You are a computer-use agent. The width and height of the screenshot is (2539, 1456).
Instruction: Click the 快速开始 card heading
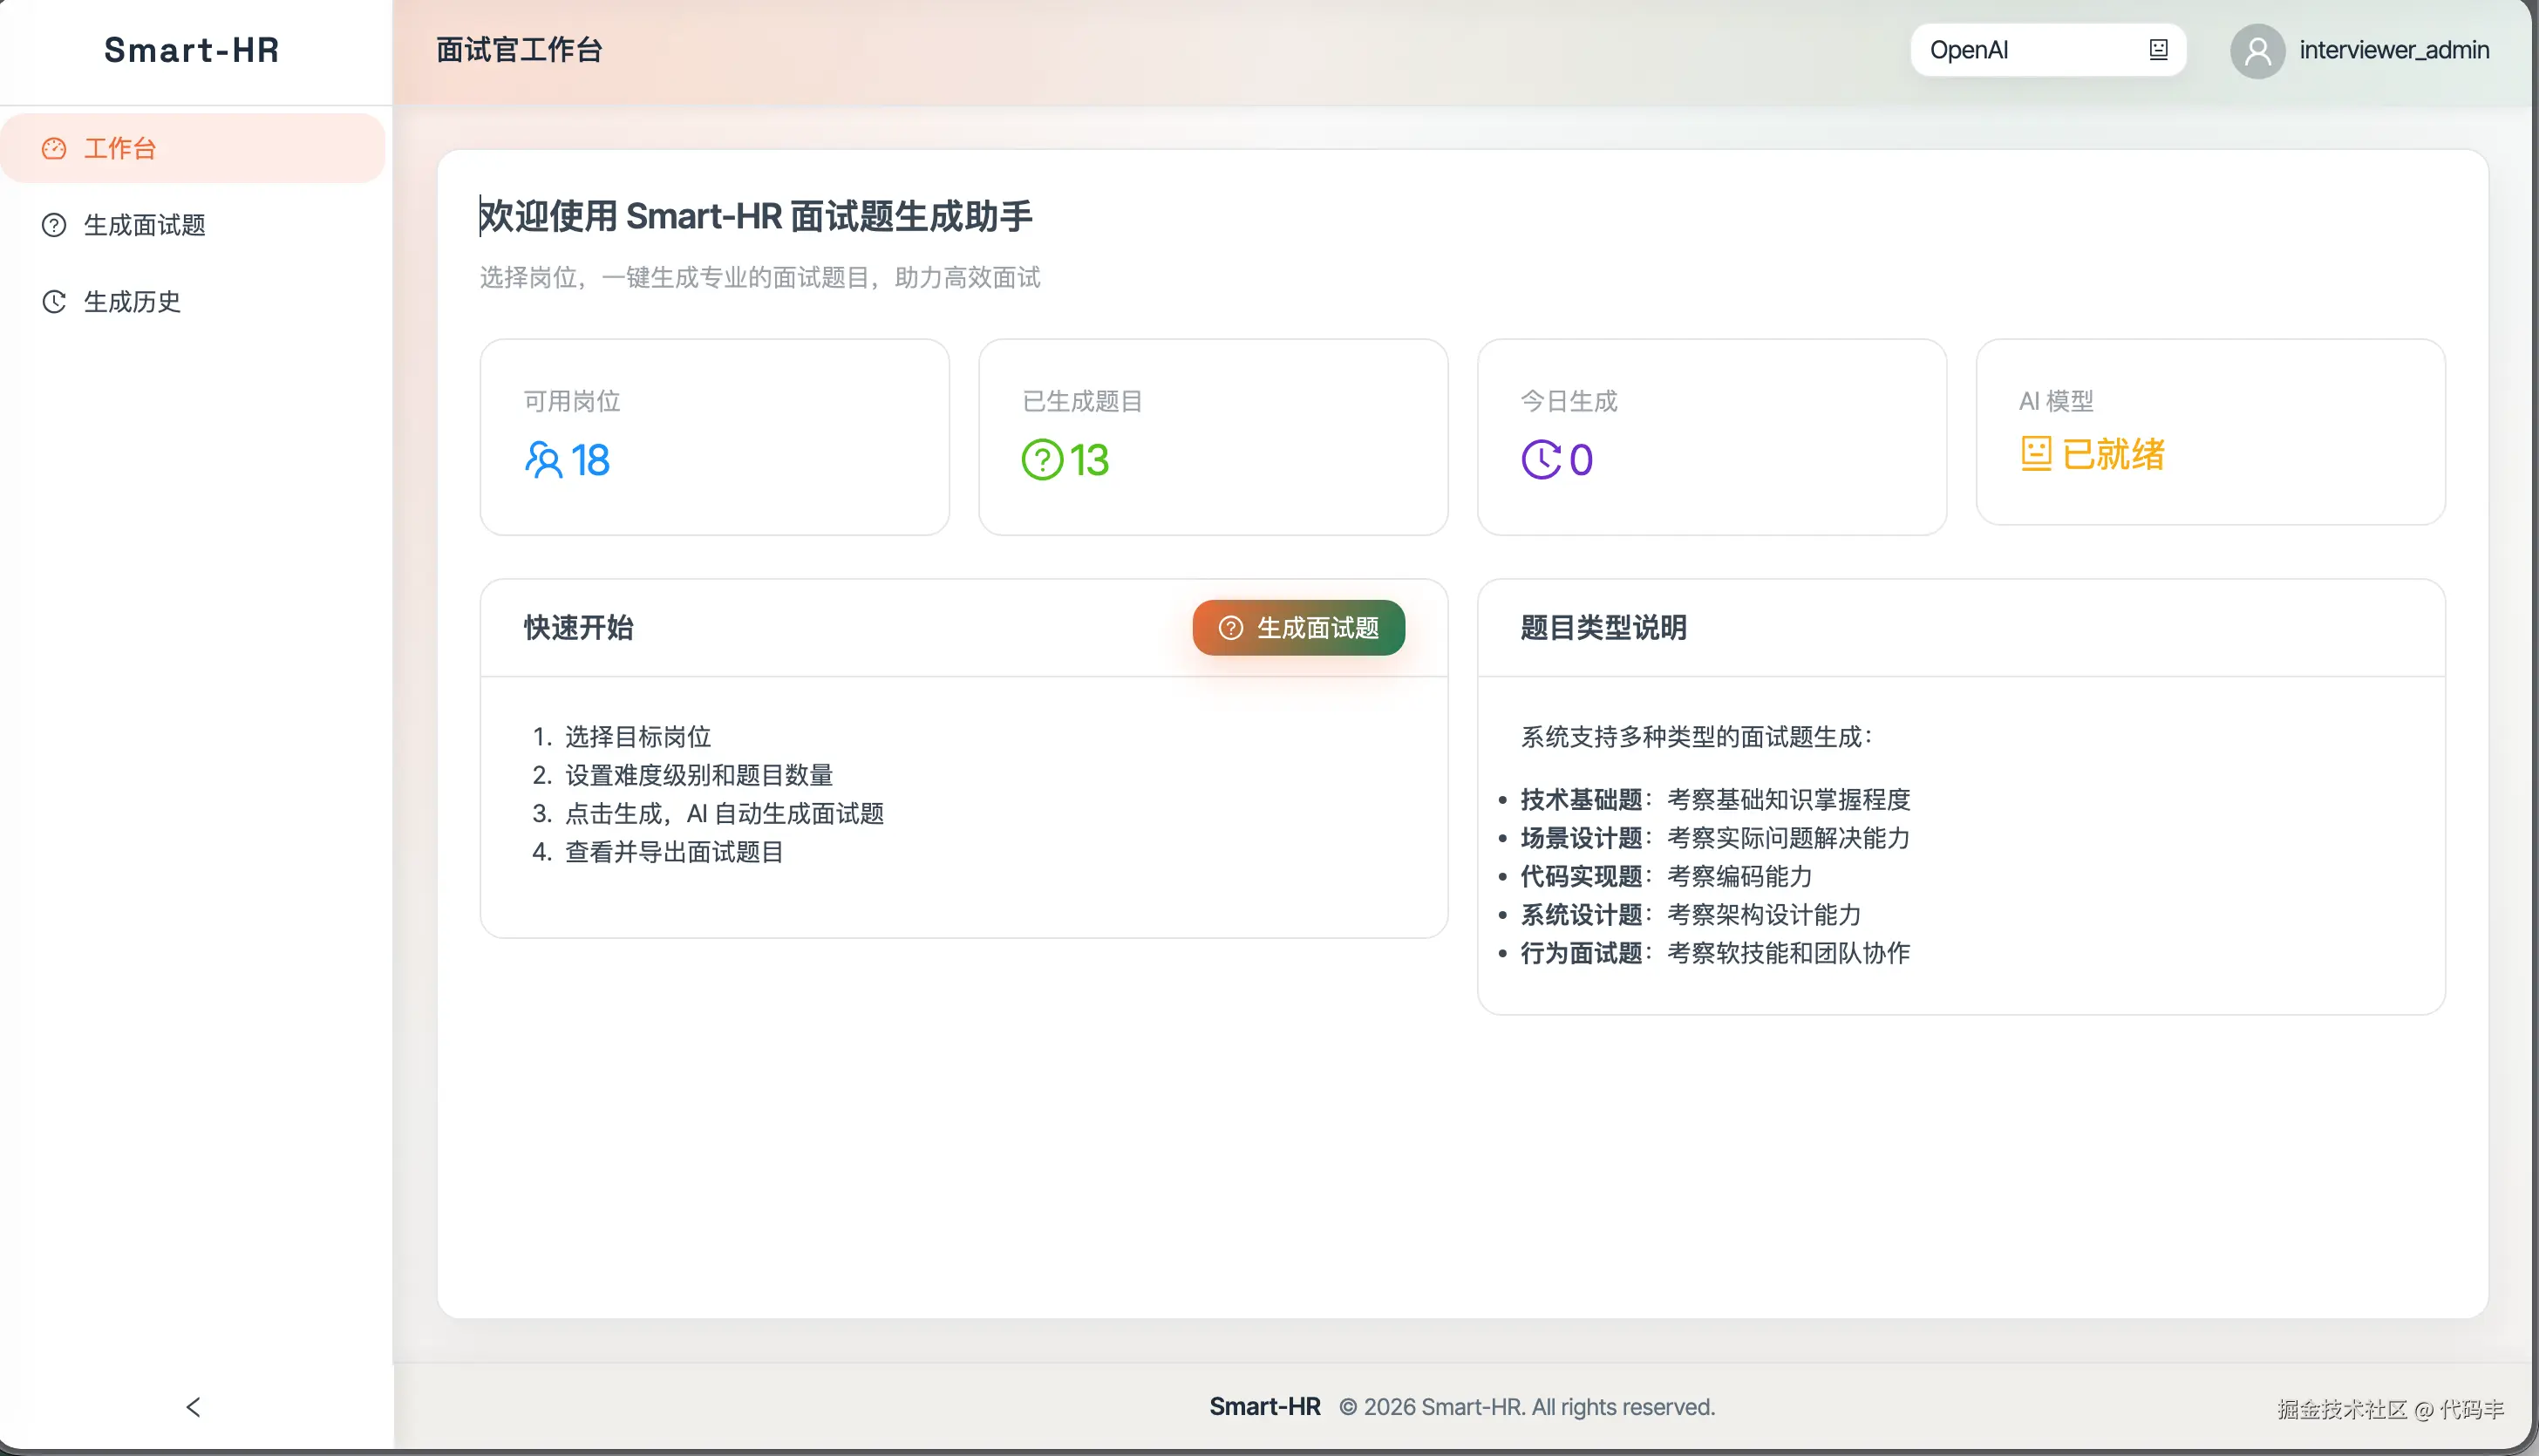[x=579, y=628]
